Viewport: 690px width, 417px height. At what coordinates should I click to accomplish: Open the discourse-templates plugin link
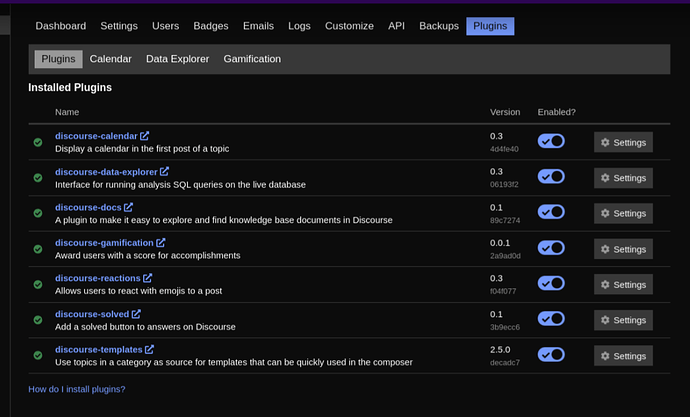[x=99, y=349]
